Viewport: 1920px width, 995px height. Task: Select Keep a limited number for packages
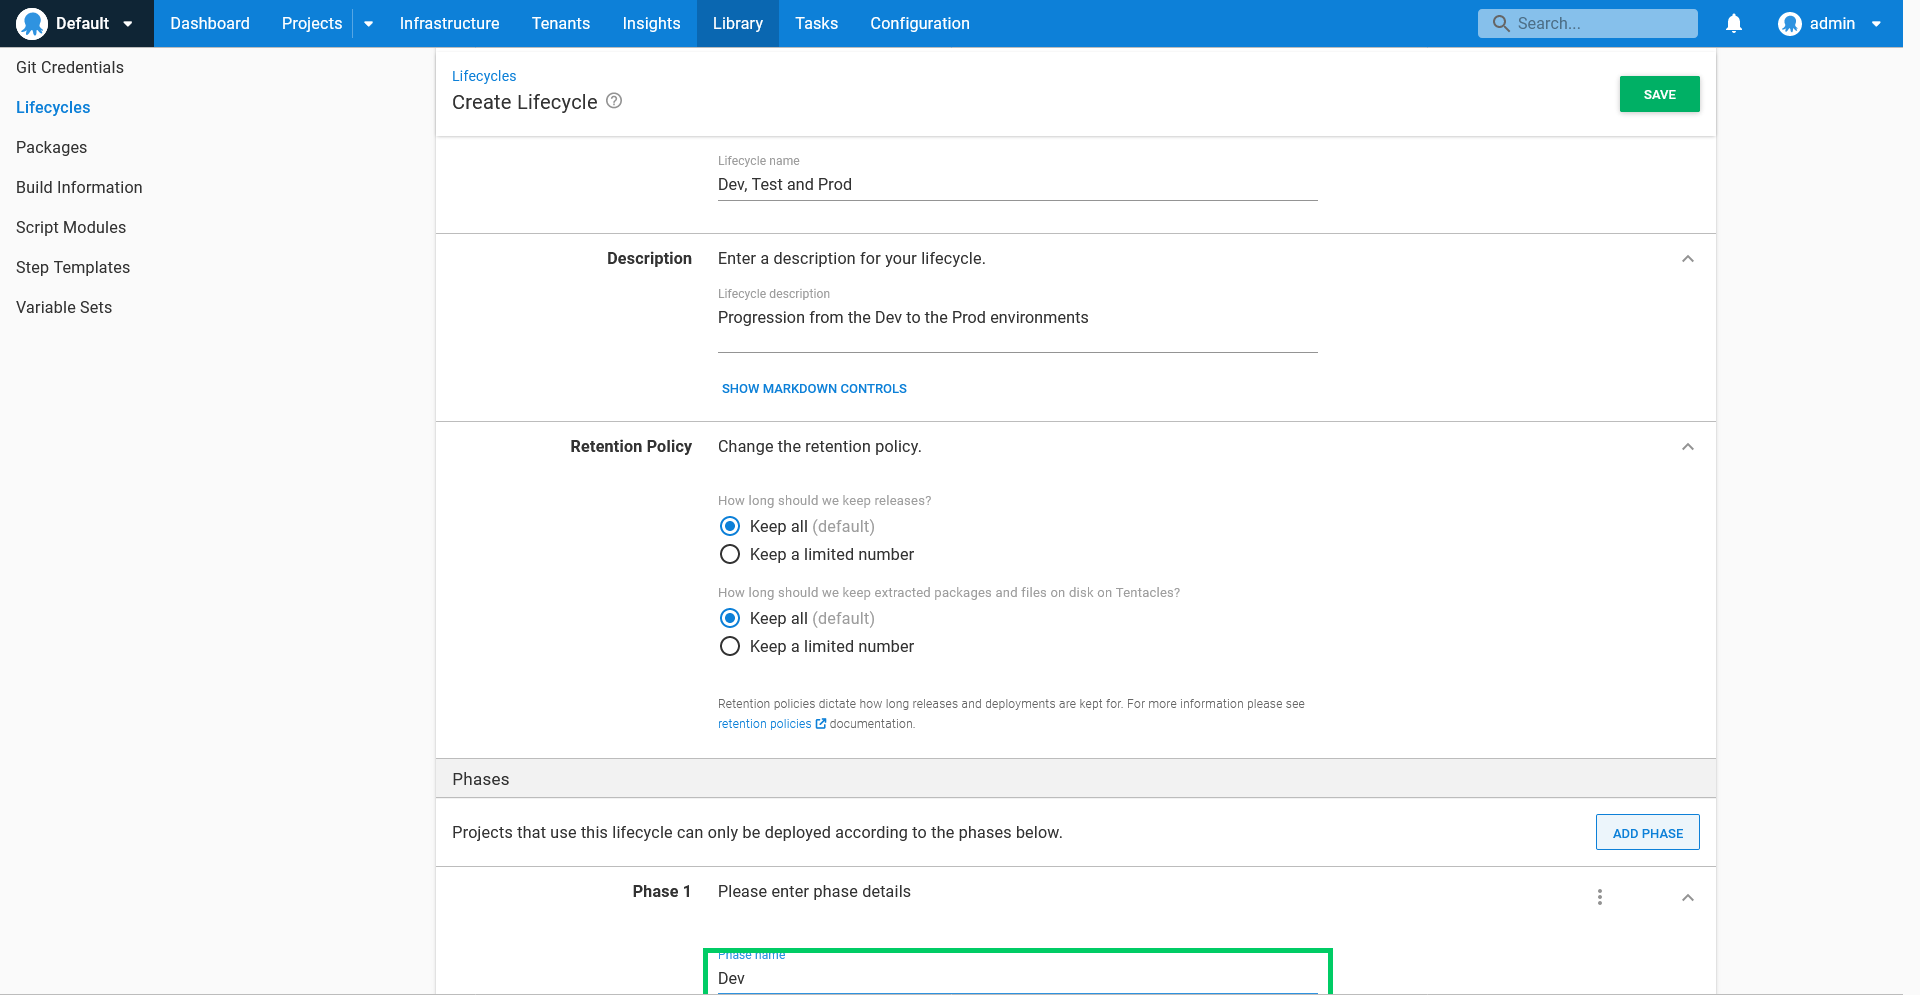coord(730,646)
